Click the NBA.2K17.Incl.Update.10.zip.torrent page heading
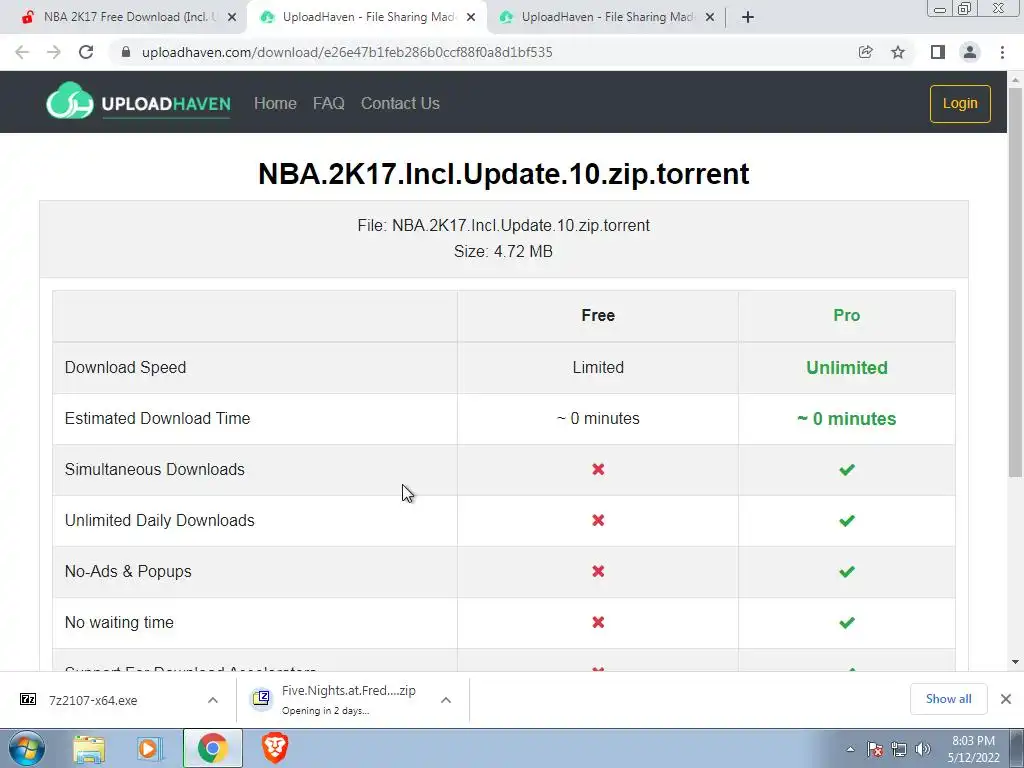The image size is (1024, 768). point(504,174)
